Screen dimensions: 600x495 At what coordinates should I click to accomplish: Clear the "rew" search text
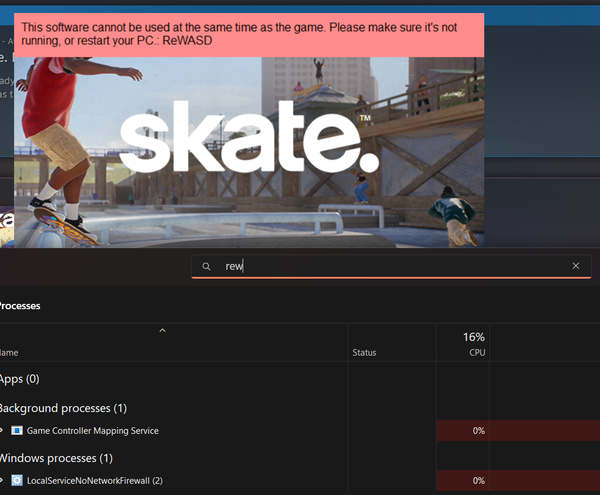pyautogui.click(x=576, y=266)
